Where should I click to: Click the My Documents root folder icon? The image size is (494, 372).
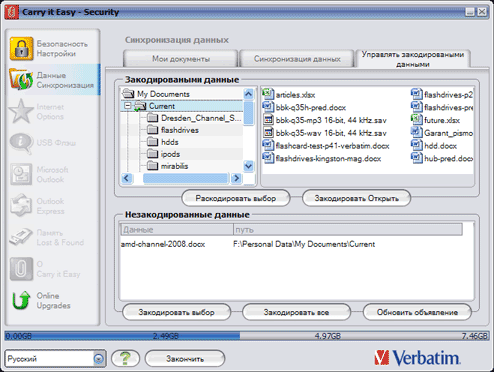coord(128,94)
